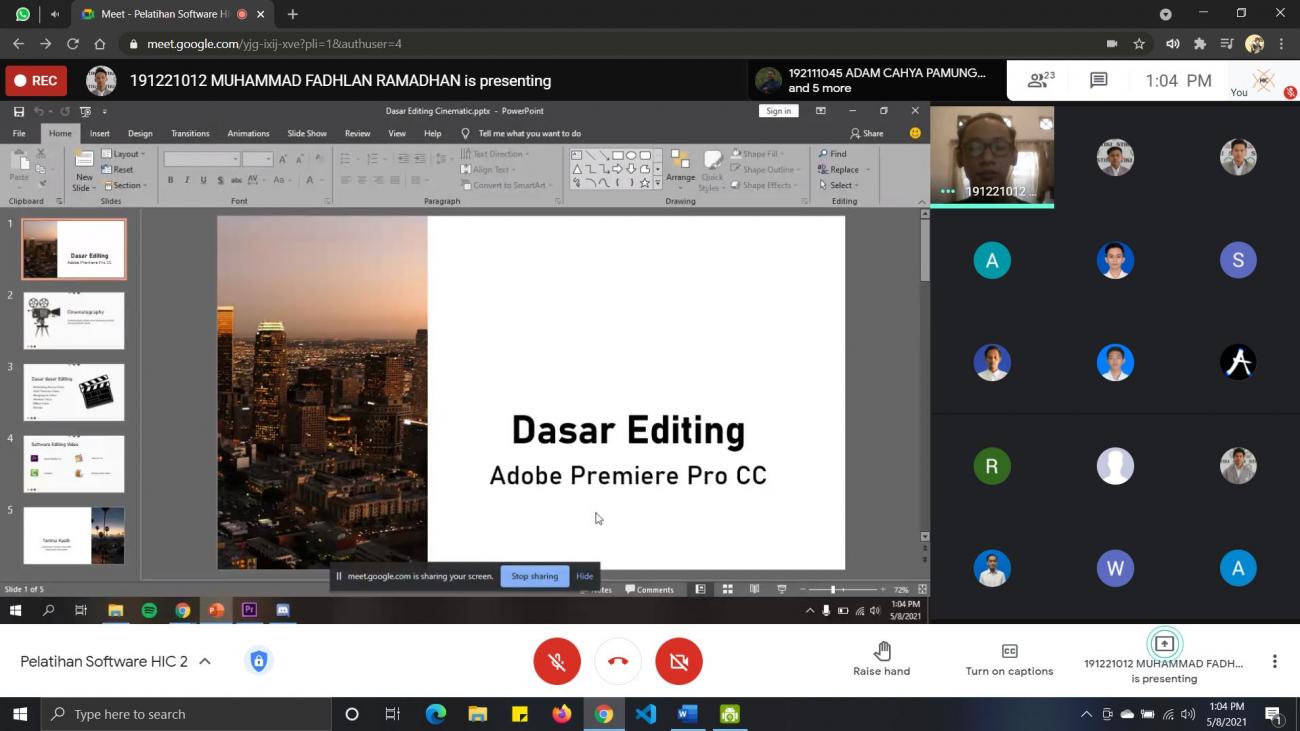The width and height of the screenshot is (1300, 731).
Task: Click the tab search dropdown arrow in Chrome
Action: coord(1165,14)
